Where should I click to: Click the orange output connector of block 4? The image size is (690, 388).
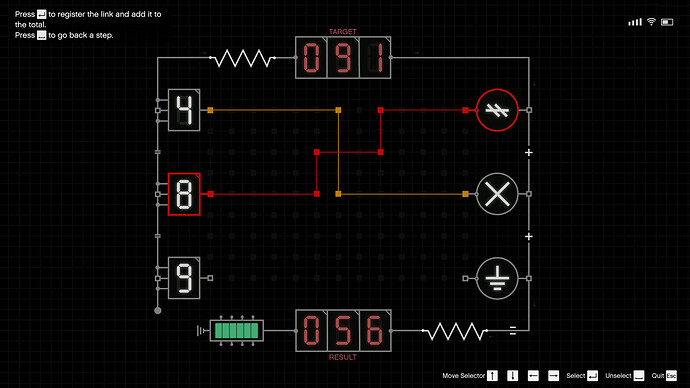[210, 110]
